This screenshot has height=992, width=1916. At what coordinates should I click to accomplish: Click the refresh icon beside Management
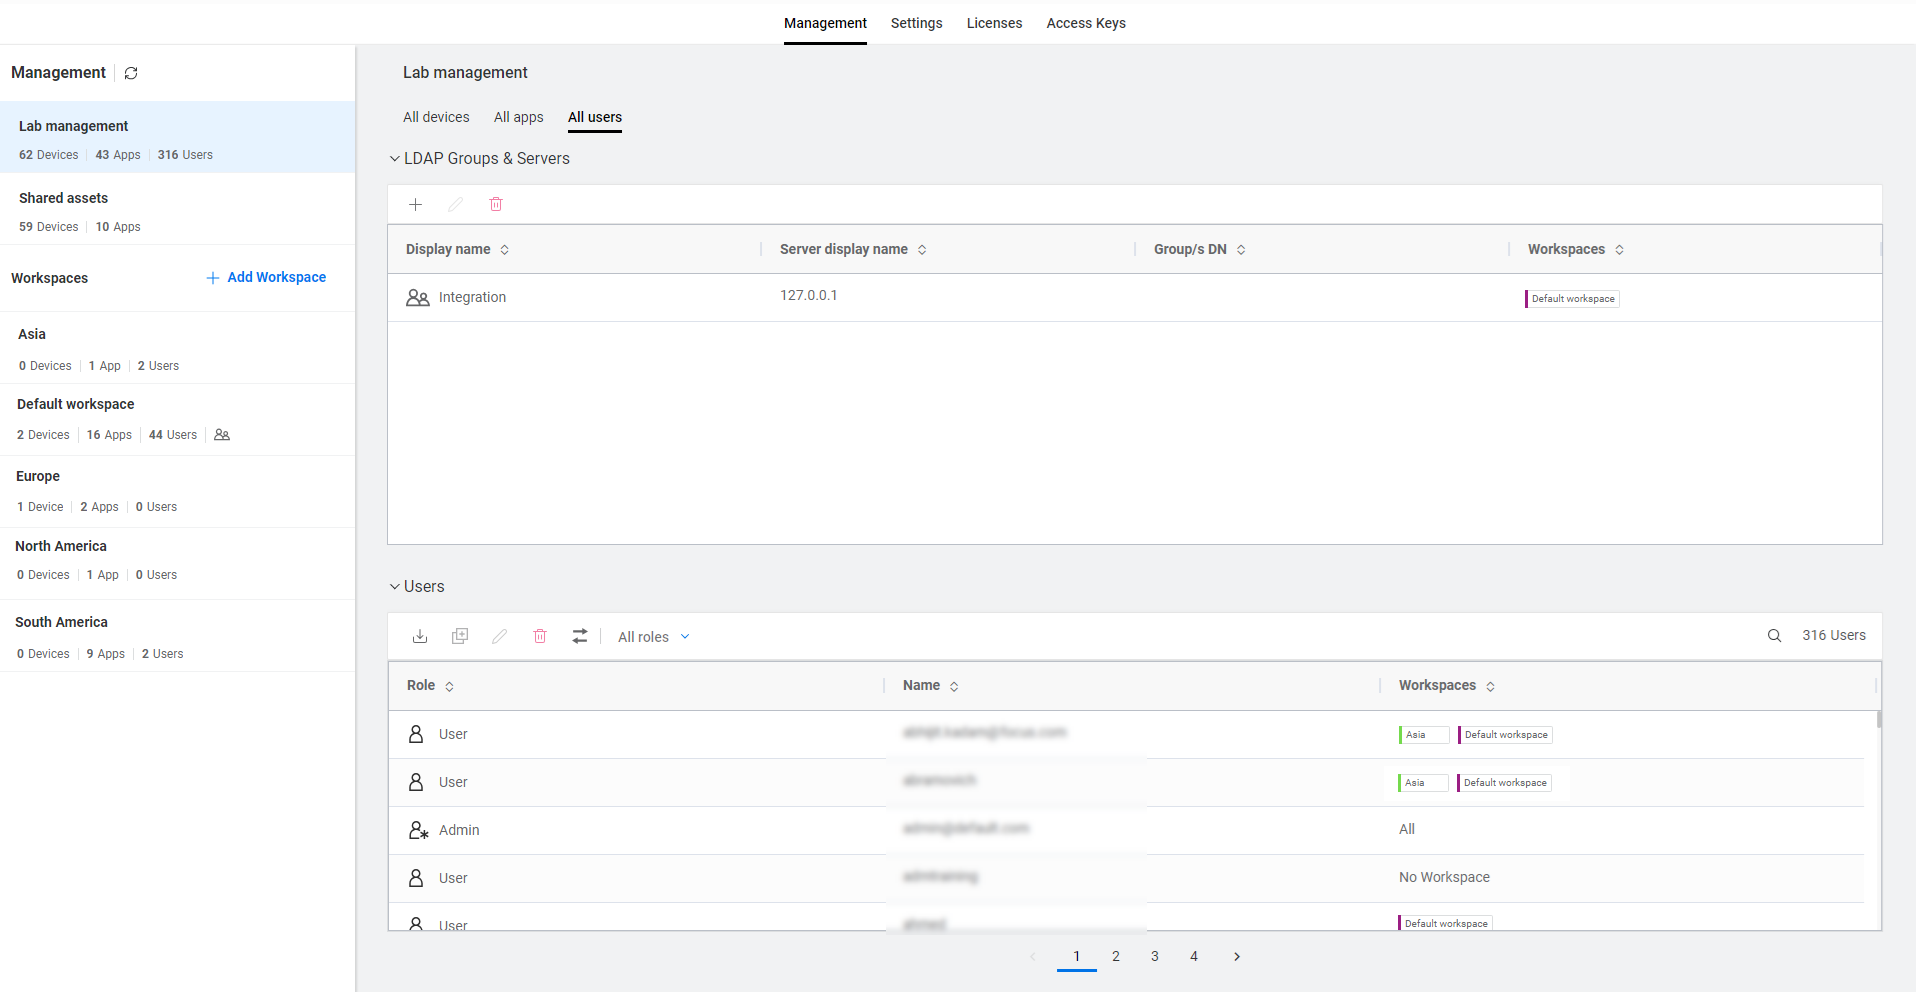tap(131, 73)
